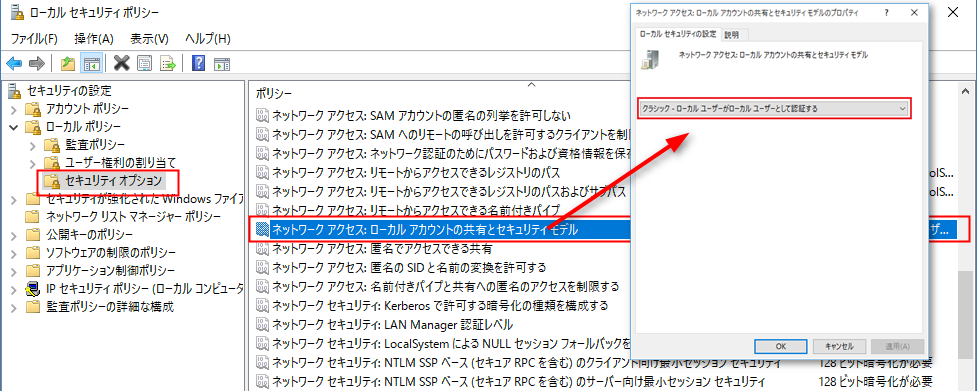This screenshot has width=977, height=391.
Task: Click the blue Help question mark icon
Action: [x=199, y=63]
